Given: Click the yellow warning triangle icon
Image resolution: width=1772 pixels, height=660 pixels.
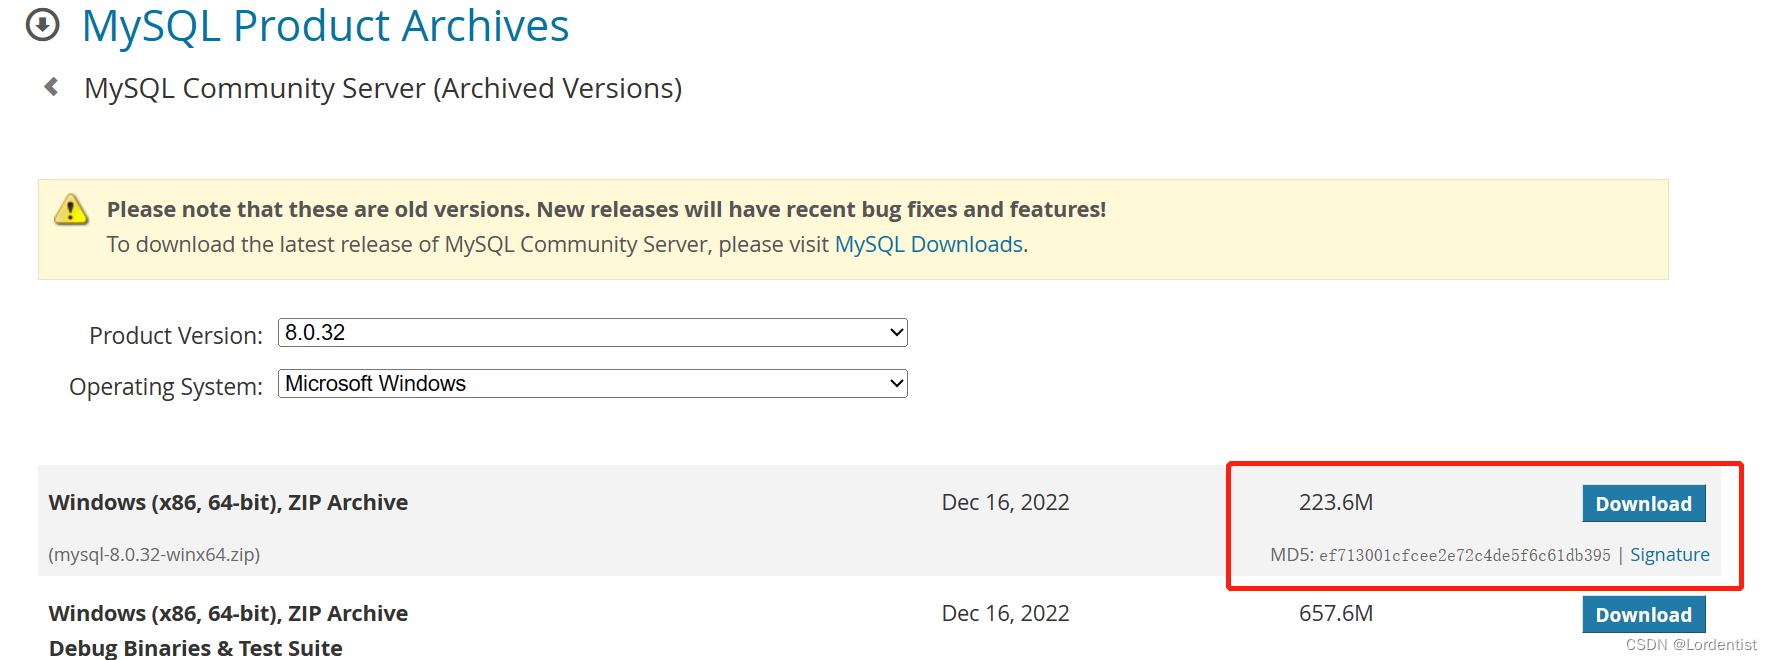Looking at the screenshot, I should pos(70,210).
